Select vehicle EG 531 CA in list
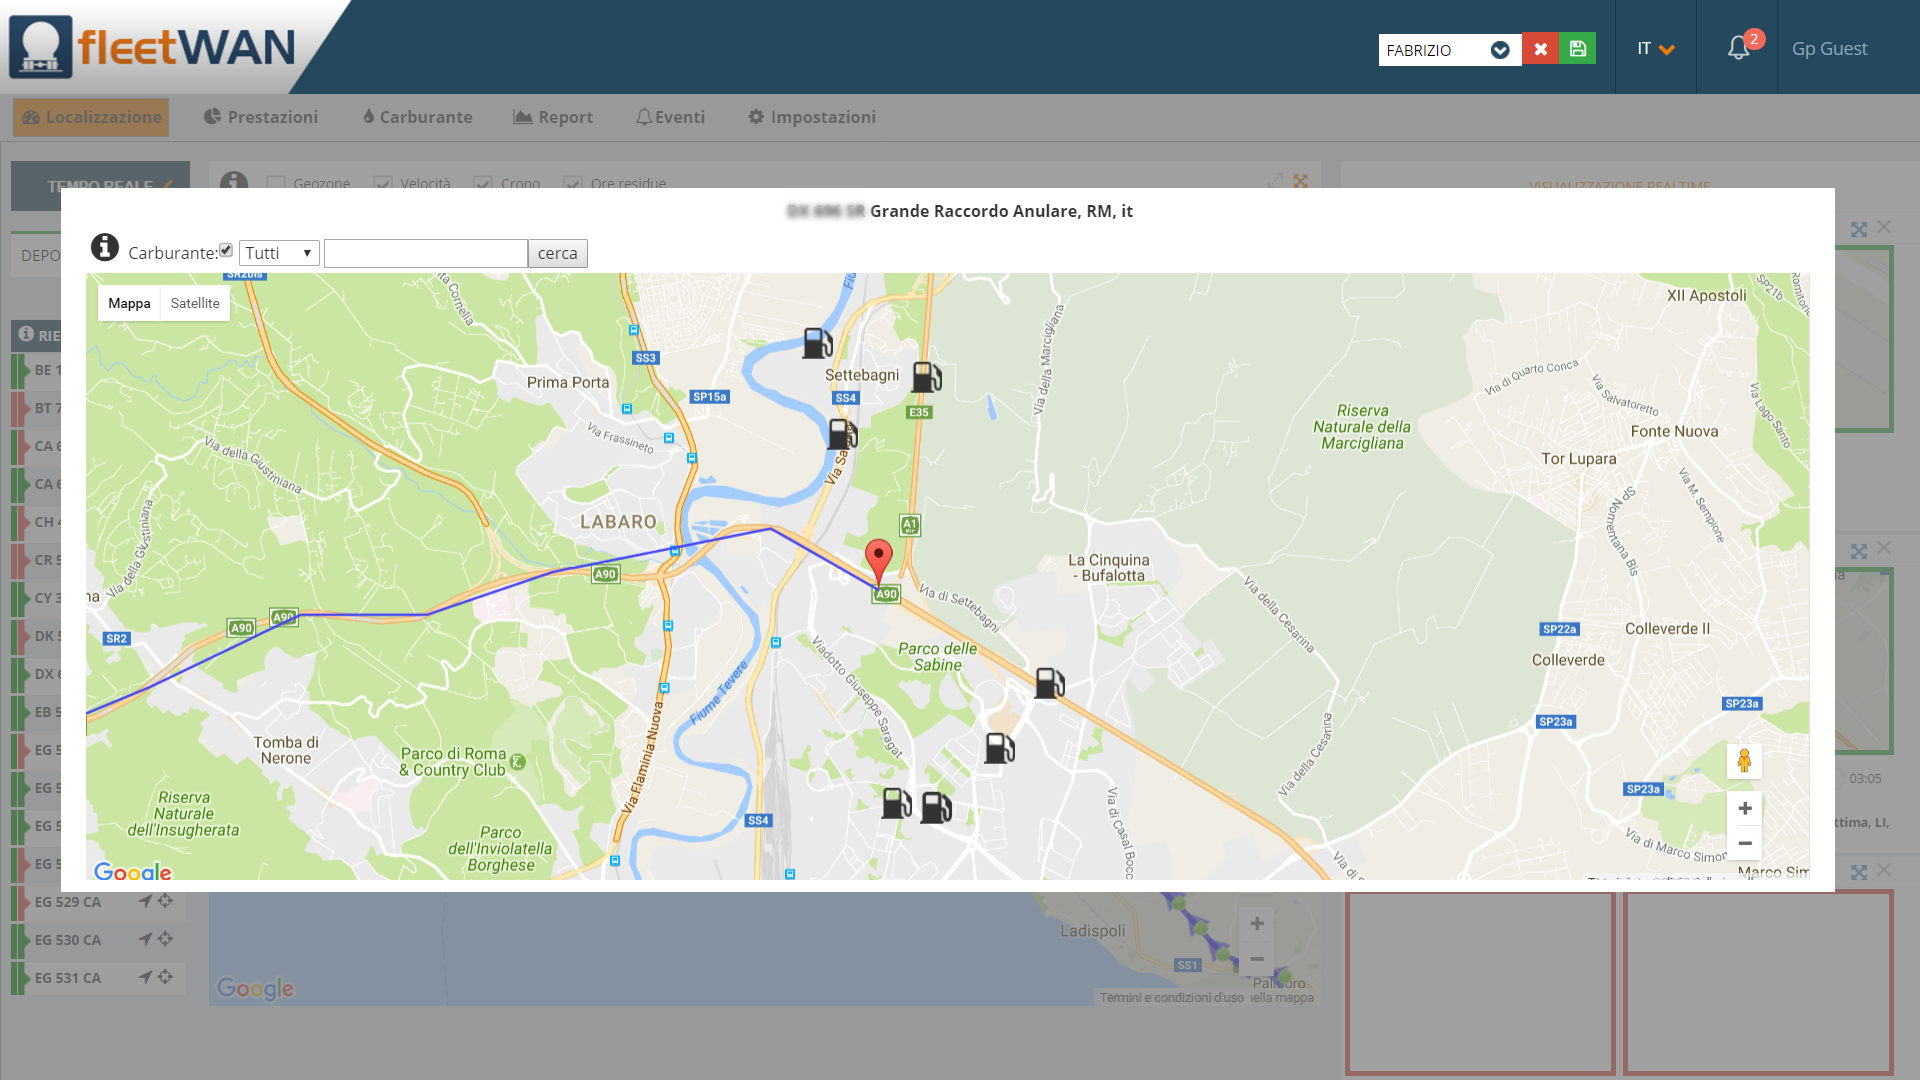The width and height of the screenshot is (1920, 1080). point(68,978)
